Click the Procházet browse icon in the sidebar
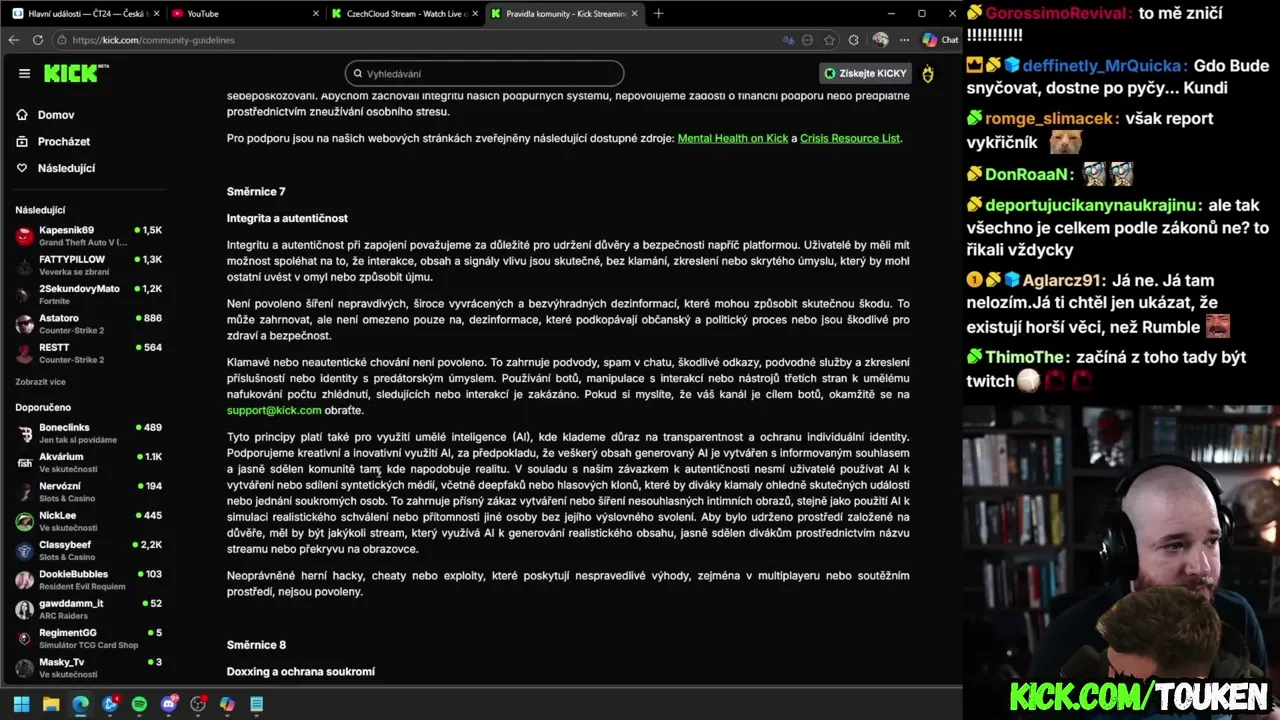The width and height of the screenshot is (1280, 720). (22, 141)
